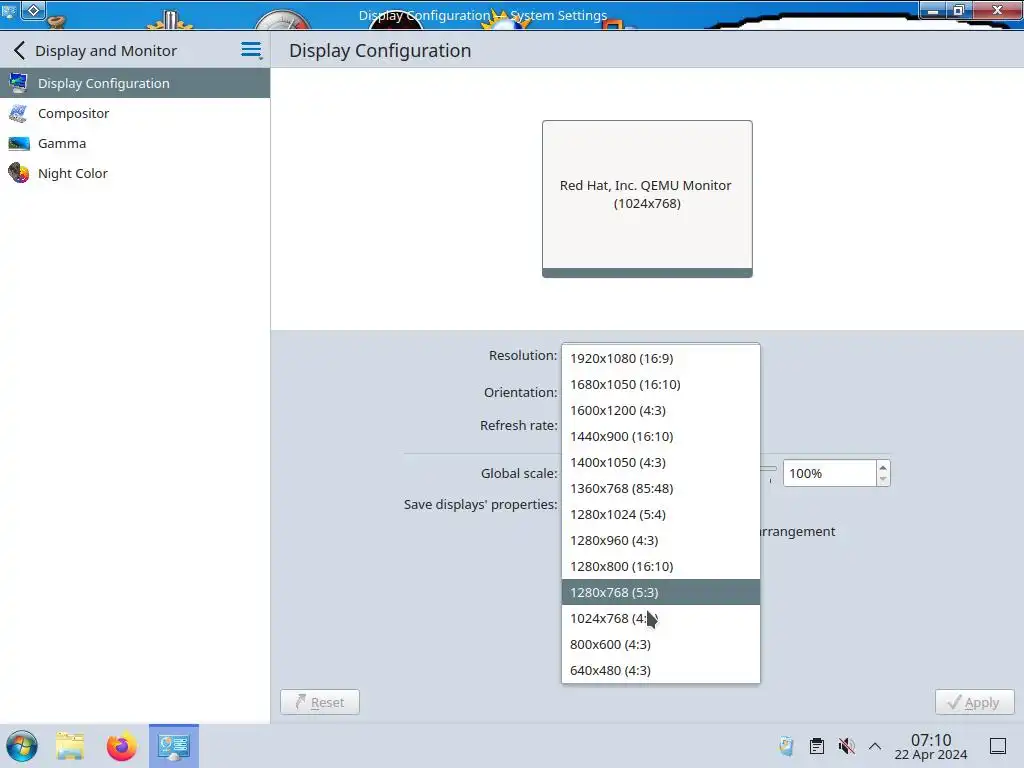Select System Settings taskbar entry

[x=174, y=746]
